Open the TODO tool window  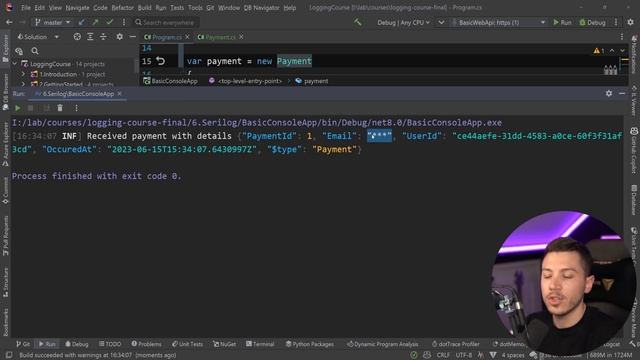(x=110, y=344)
